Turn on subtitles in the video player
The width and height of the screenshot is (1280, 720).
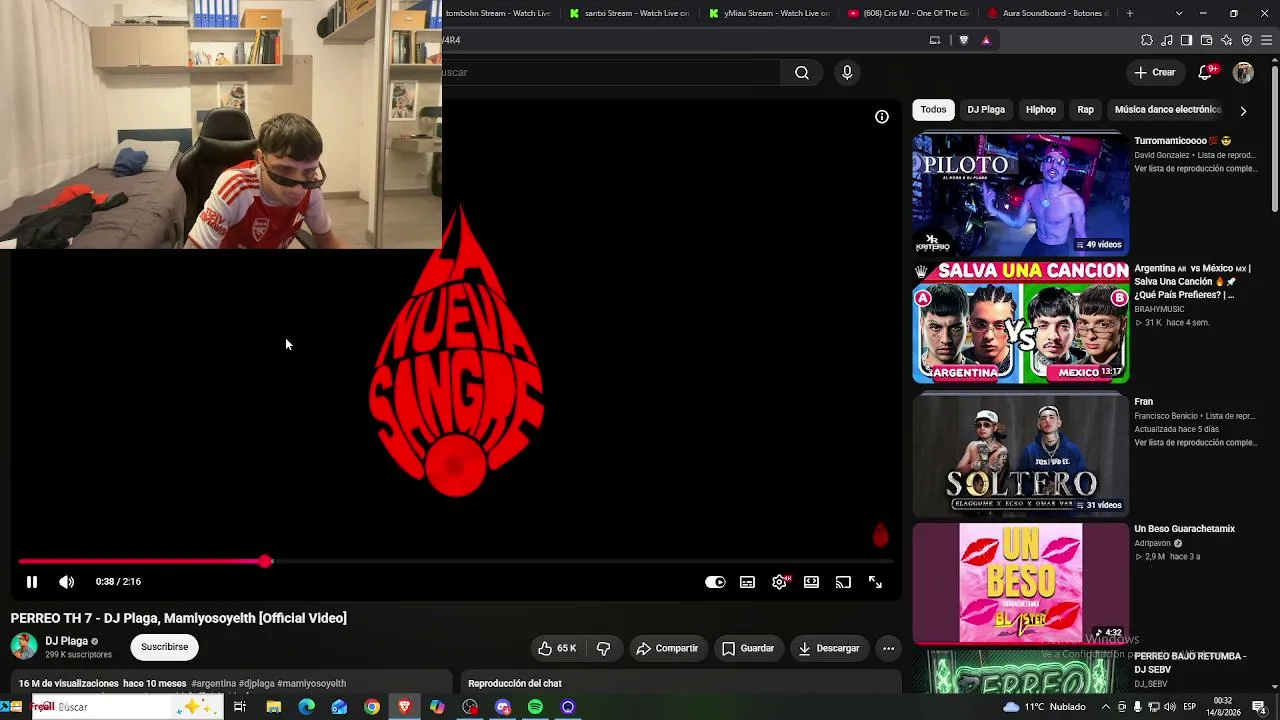(x=747, y=582)
